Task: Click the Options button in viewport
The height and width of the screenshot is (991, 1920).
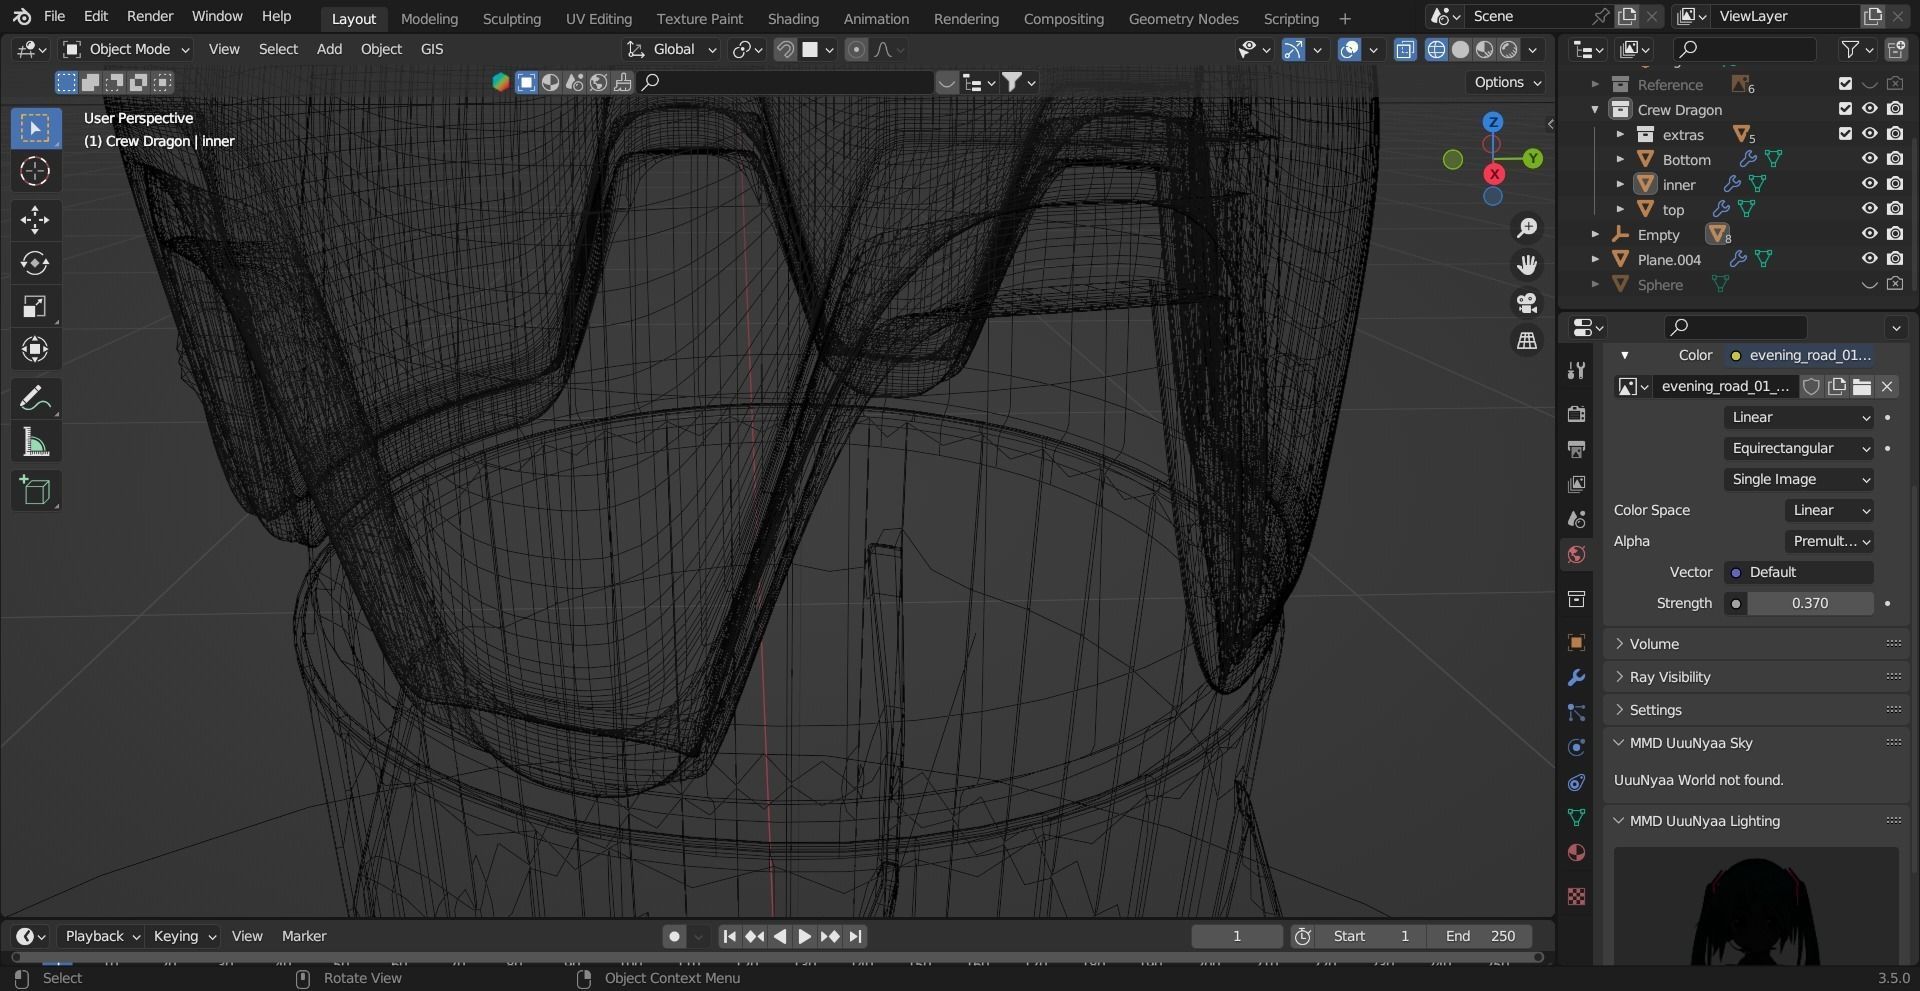Action: click(x=1508, y=83)
